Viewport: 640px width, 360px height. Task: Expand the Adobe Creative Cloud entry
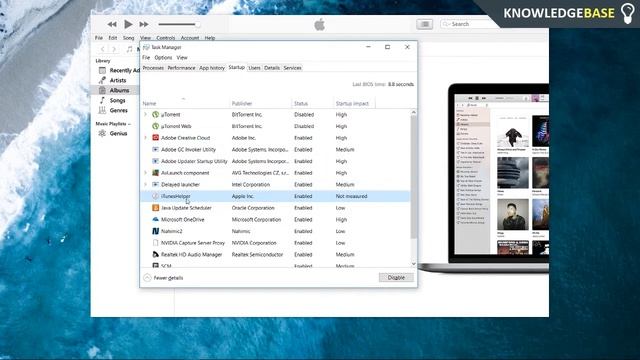(x=146, y=138)
